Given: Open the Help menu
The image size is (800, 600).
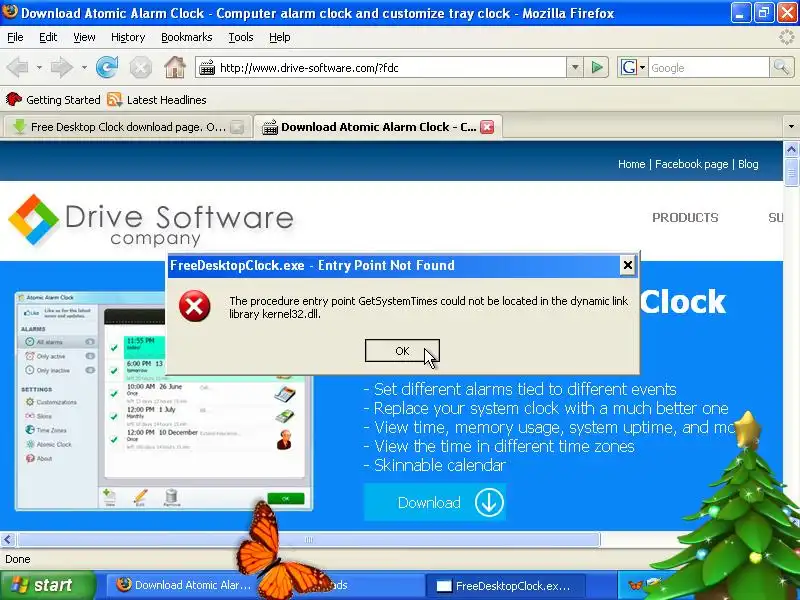Looking at the screenshot, I should point(279,37).
